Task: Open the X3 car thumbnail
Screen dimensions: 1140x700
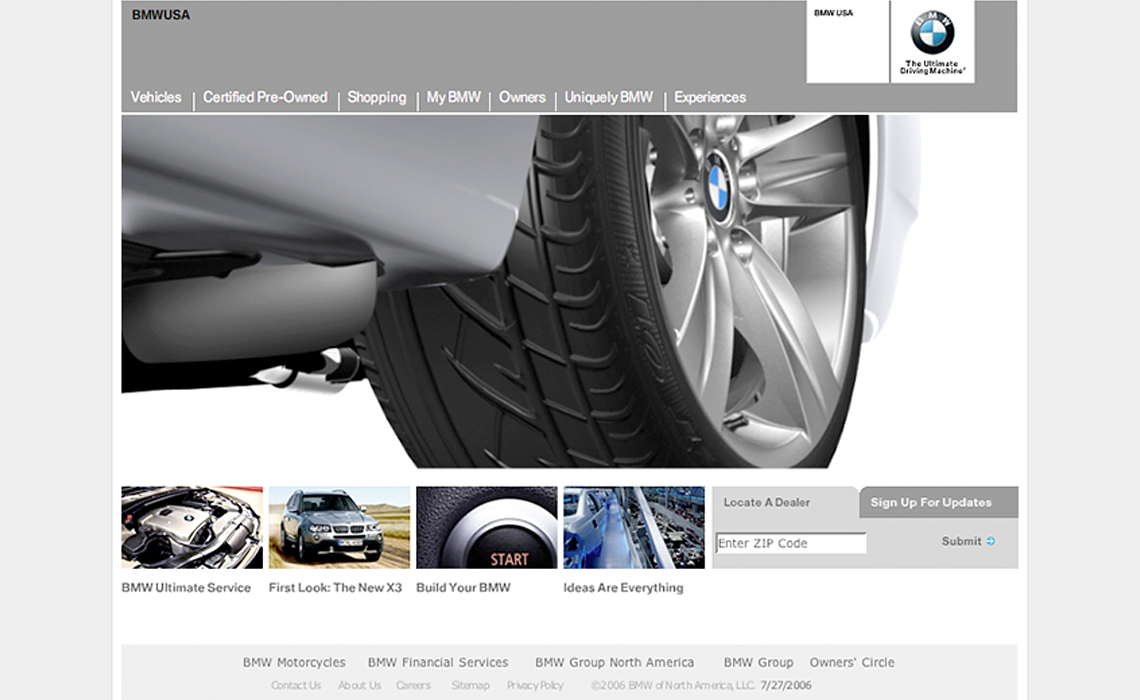Action: pos(340,527)
